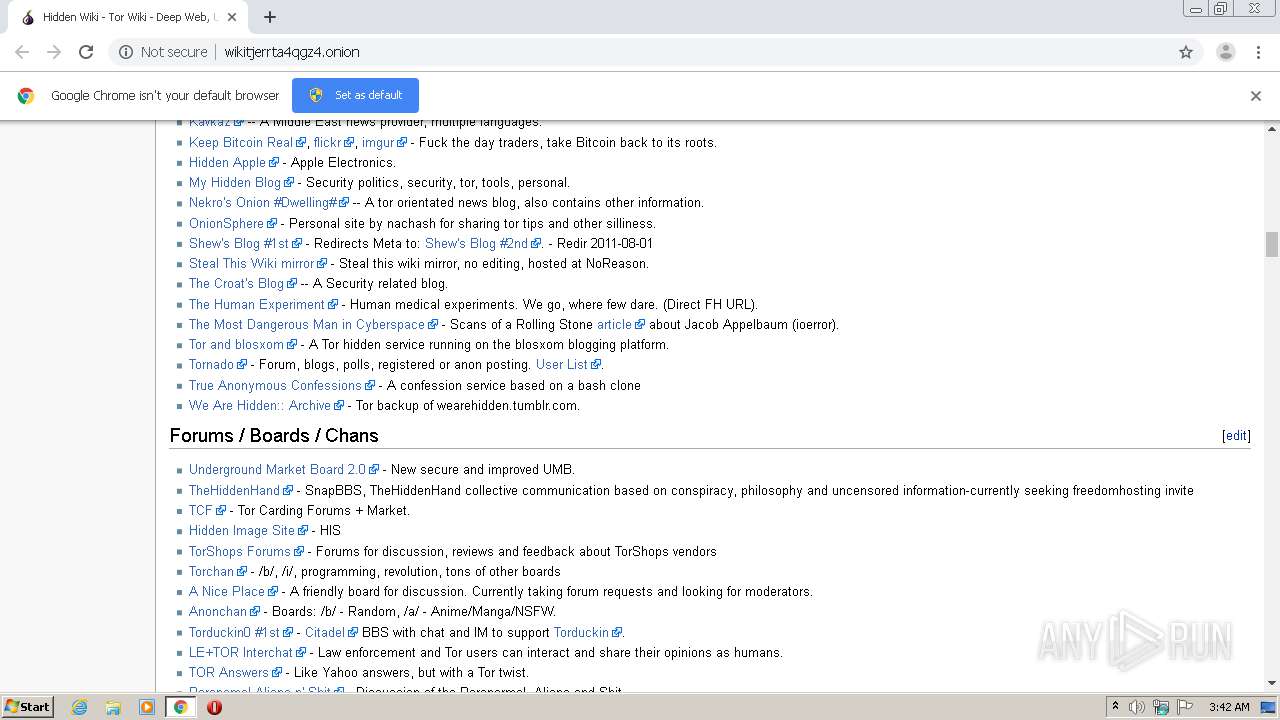Click the edit link for Forums section
This screenshot has width=1280, height=720.
(x=1236, y=436)
